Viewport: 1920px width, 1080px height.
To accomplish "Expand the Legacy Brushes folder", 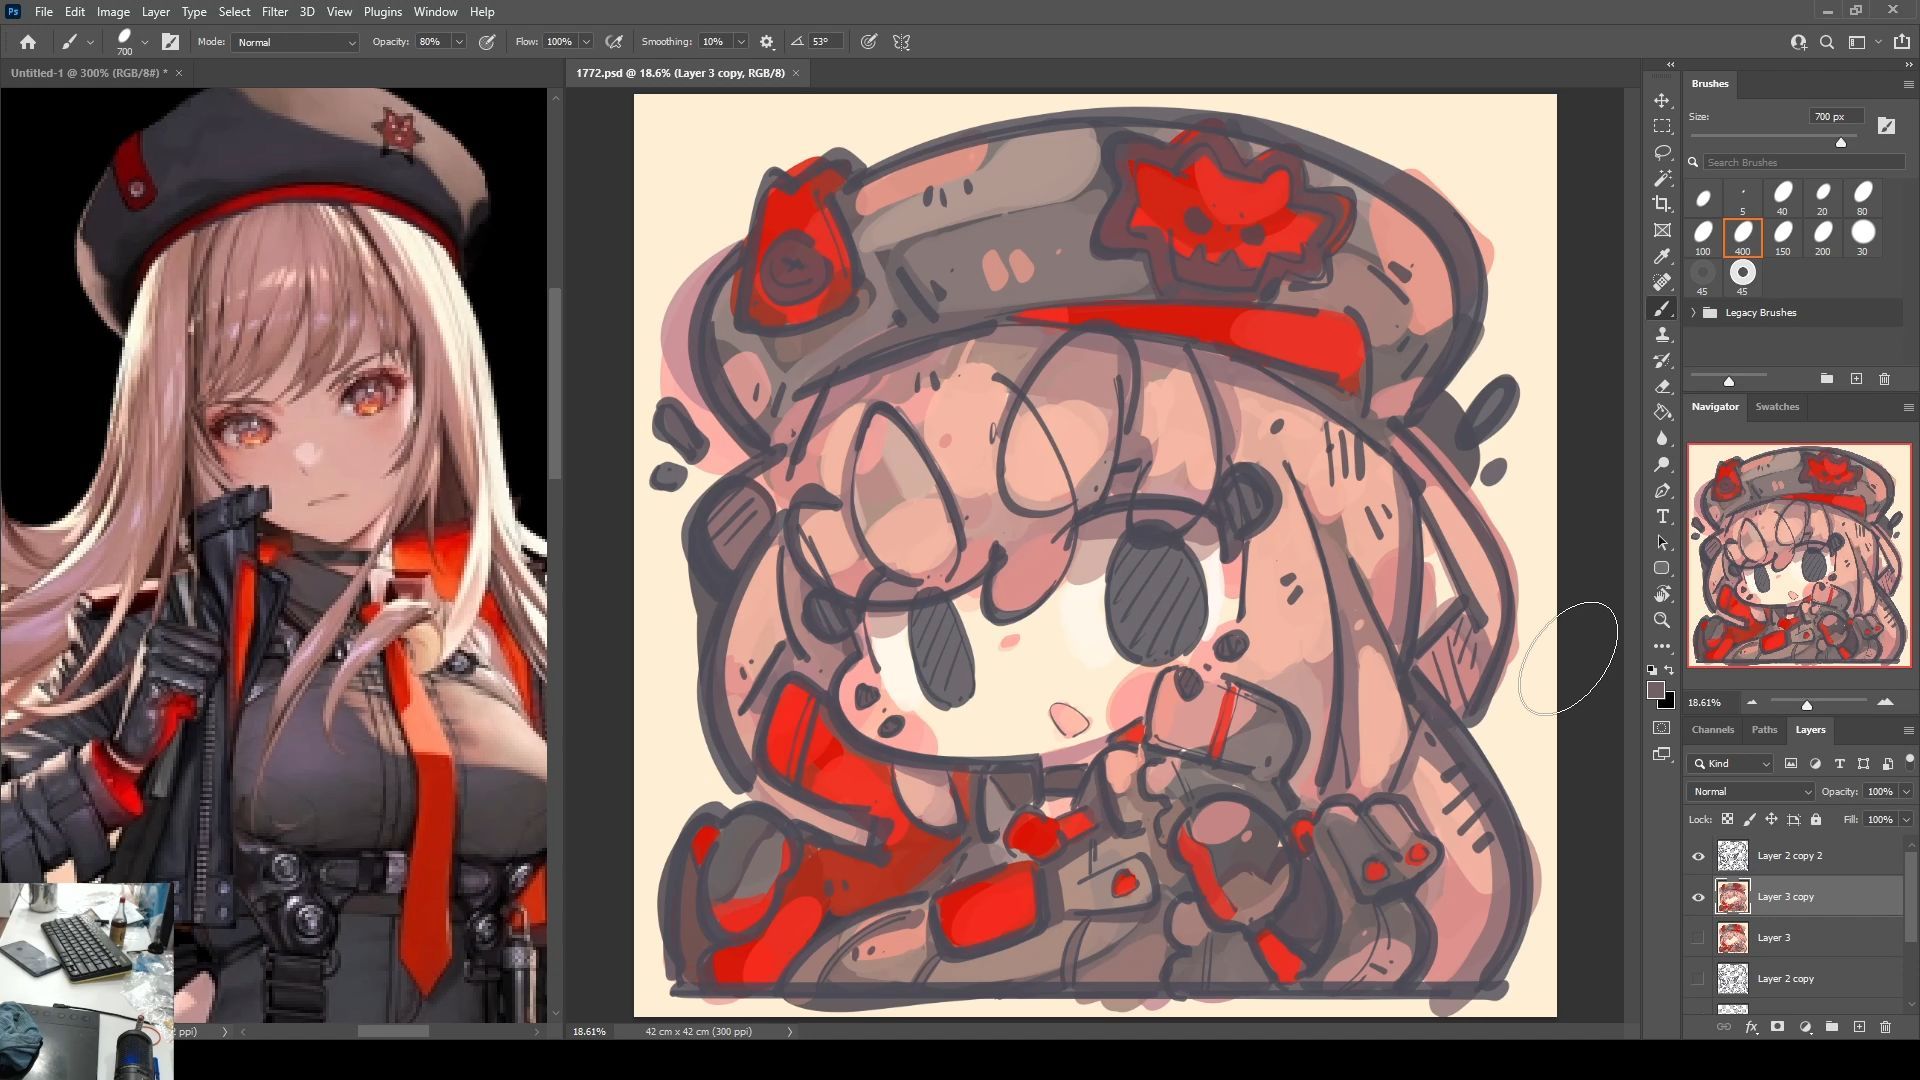I will [x=1693, y=313].
